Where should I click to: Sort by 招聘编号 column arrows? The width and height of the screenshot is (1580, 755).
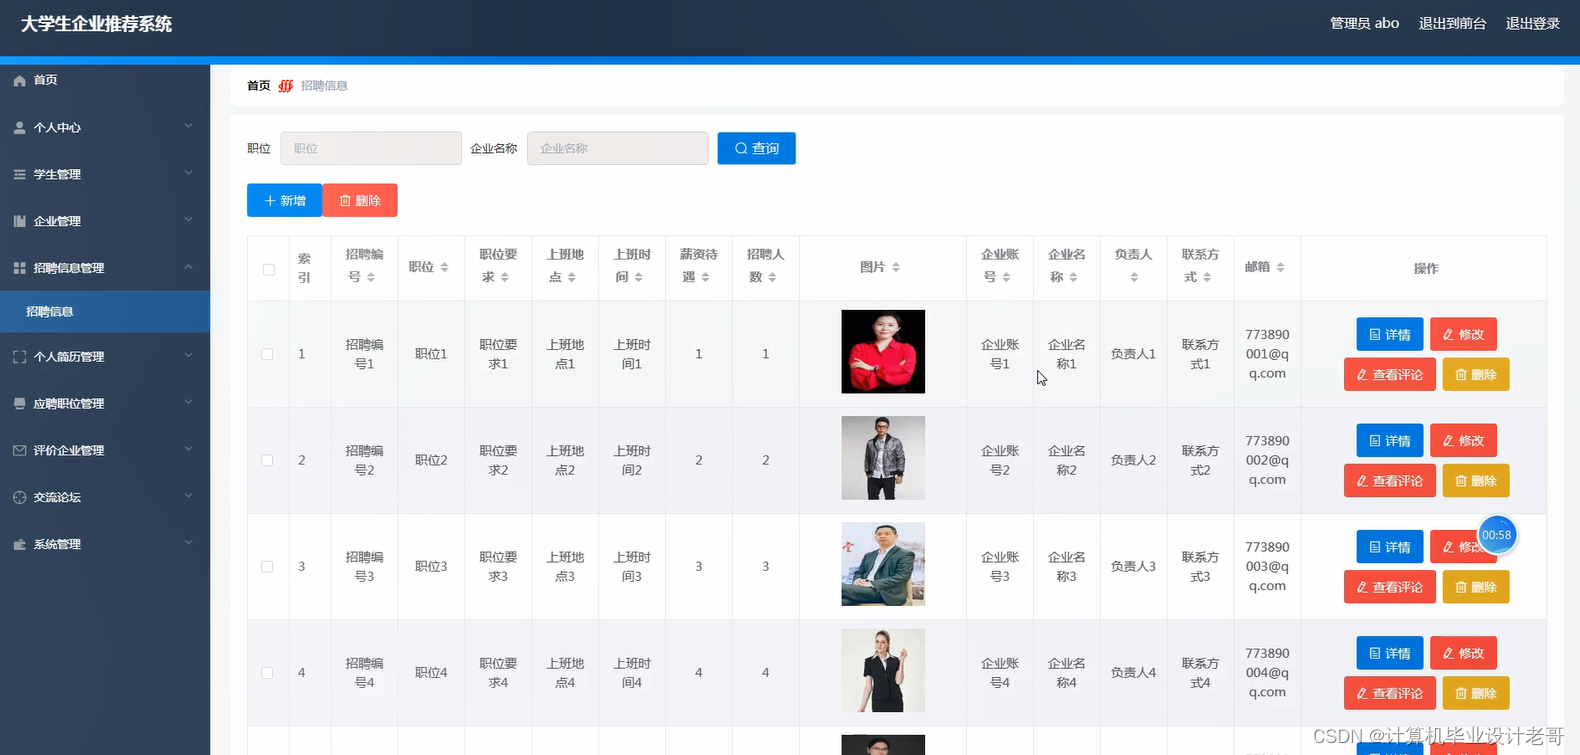click(371, 277)
